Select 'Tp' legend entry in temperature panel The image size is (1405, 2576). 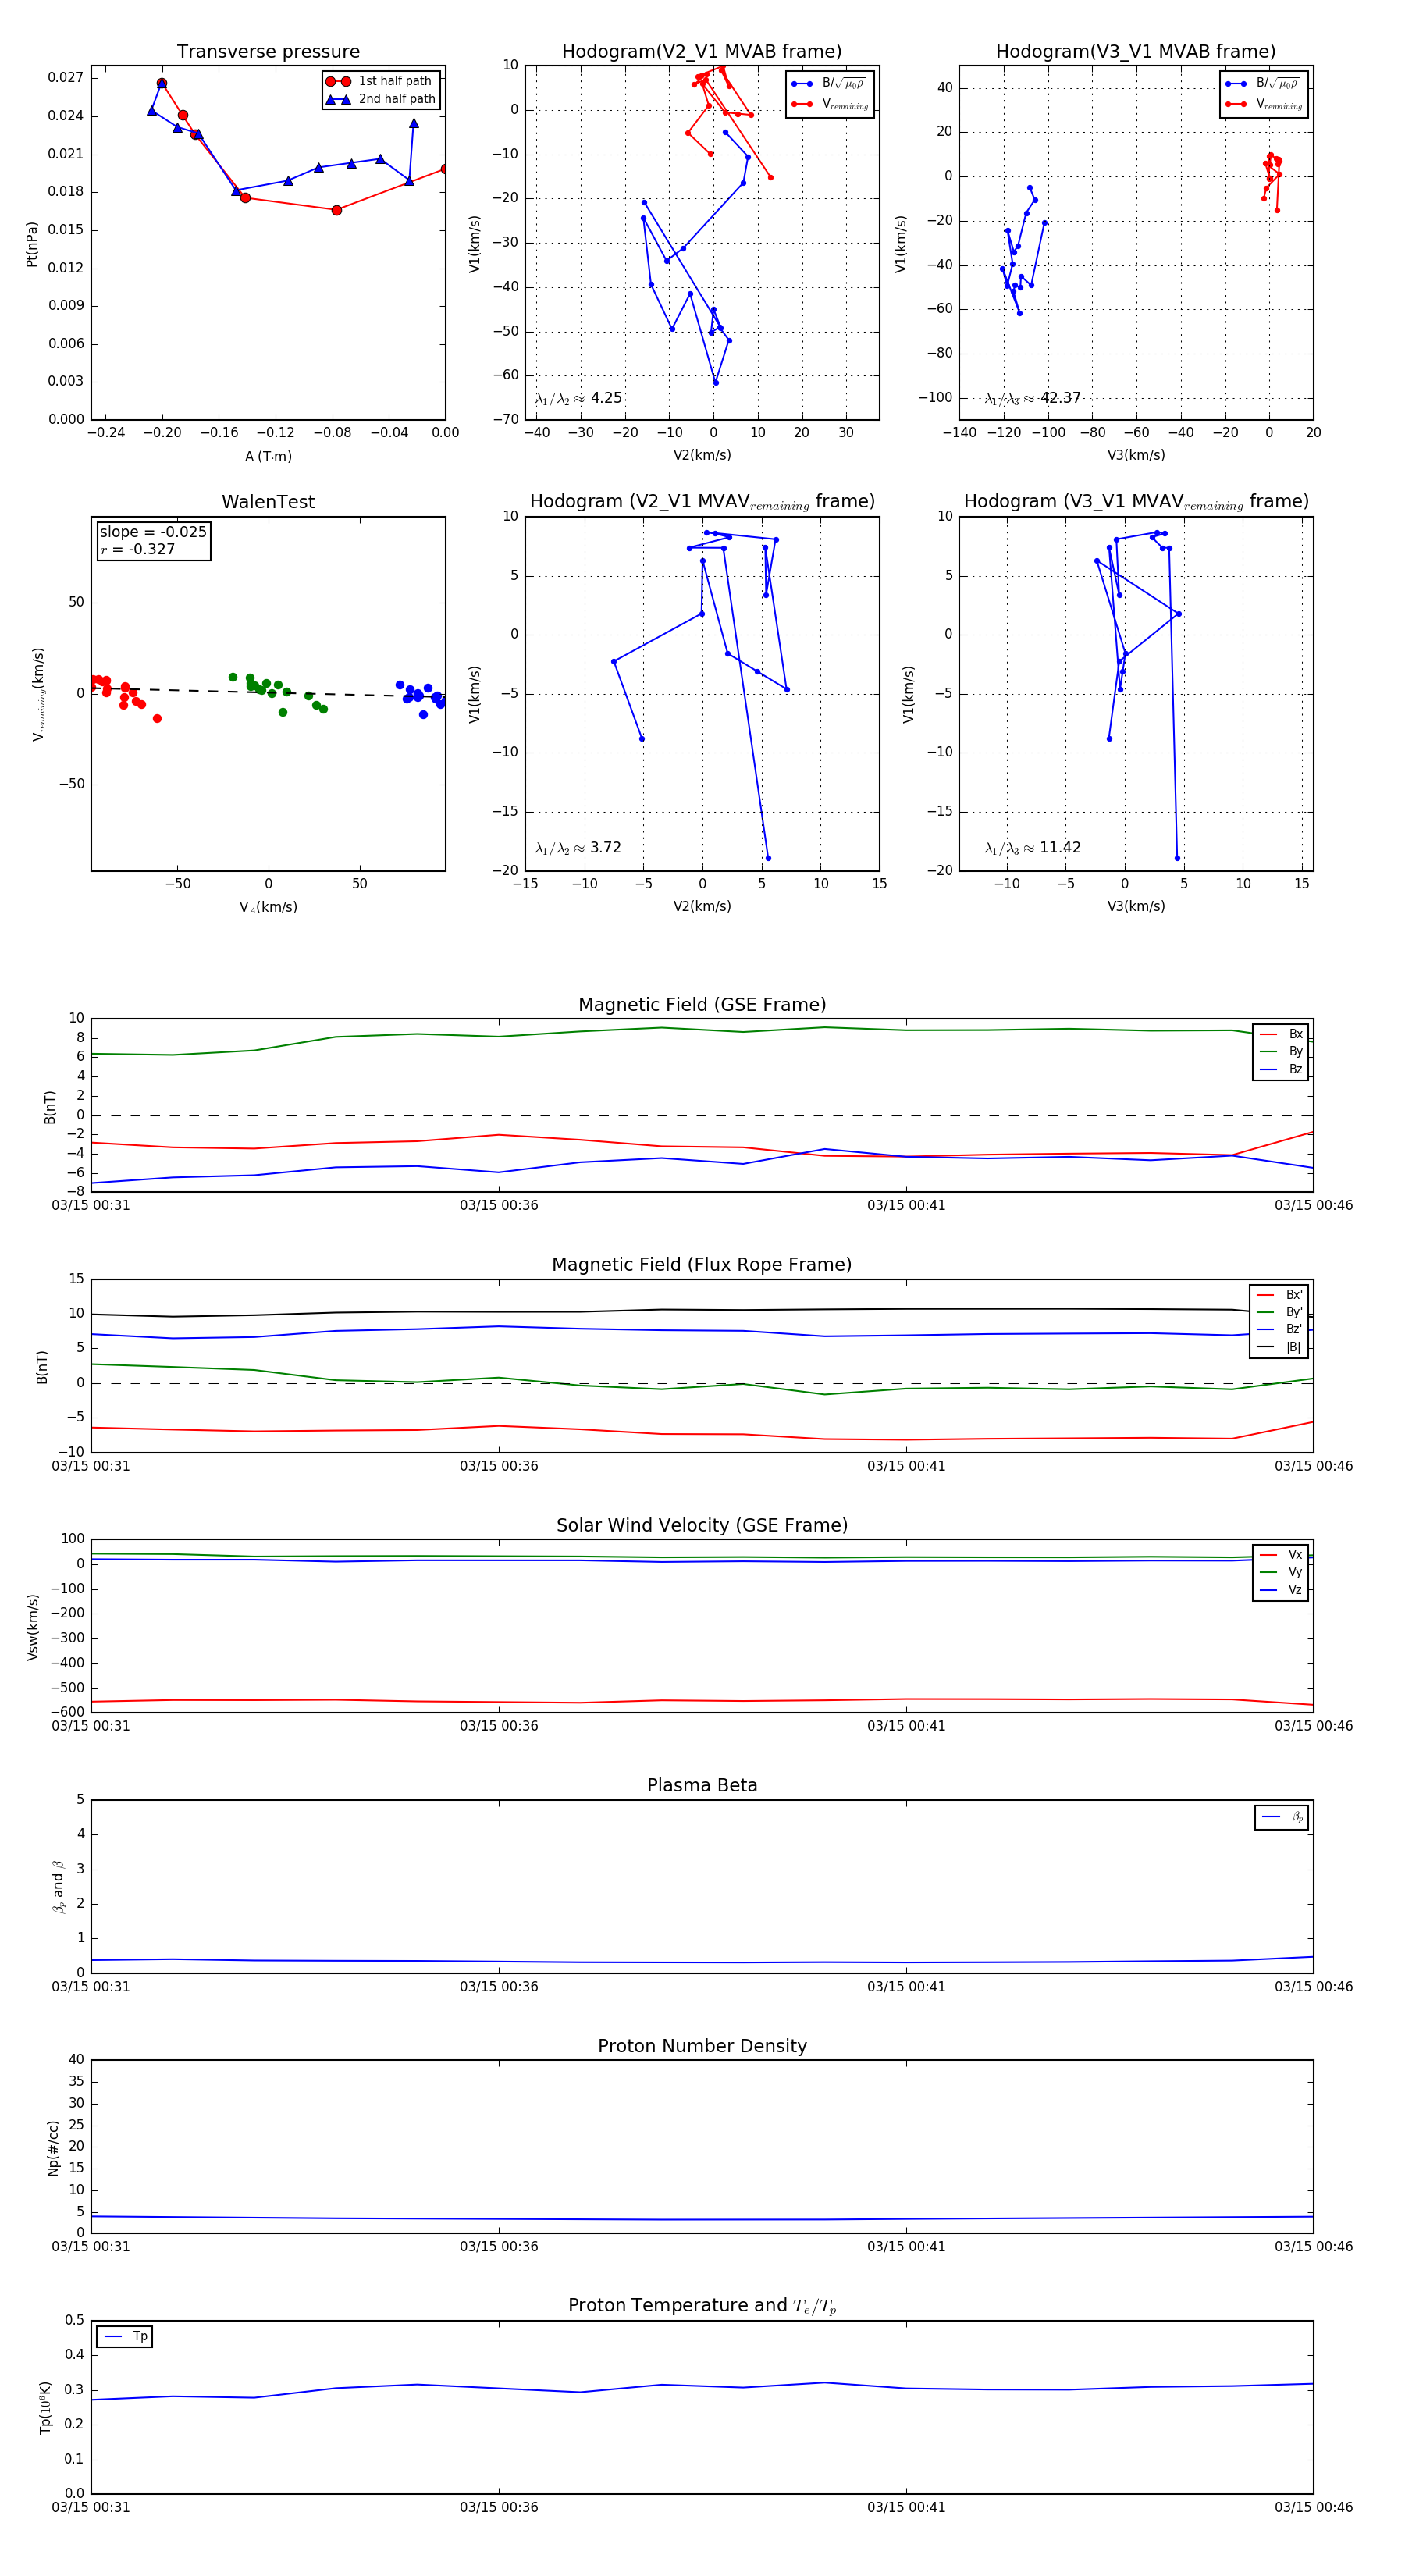125,2337
